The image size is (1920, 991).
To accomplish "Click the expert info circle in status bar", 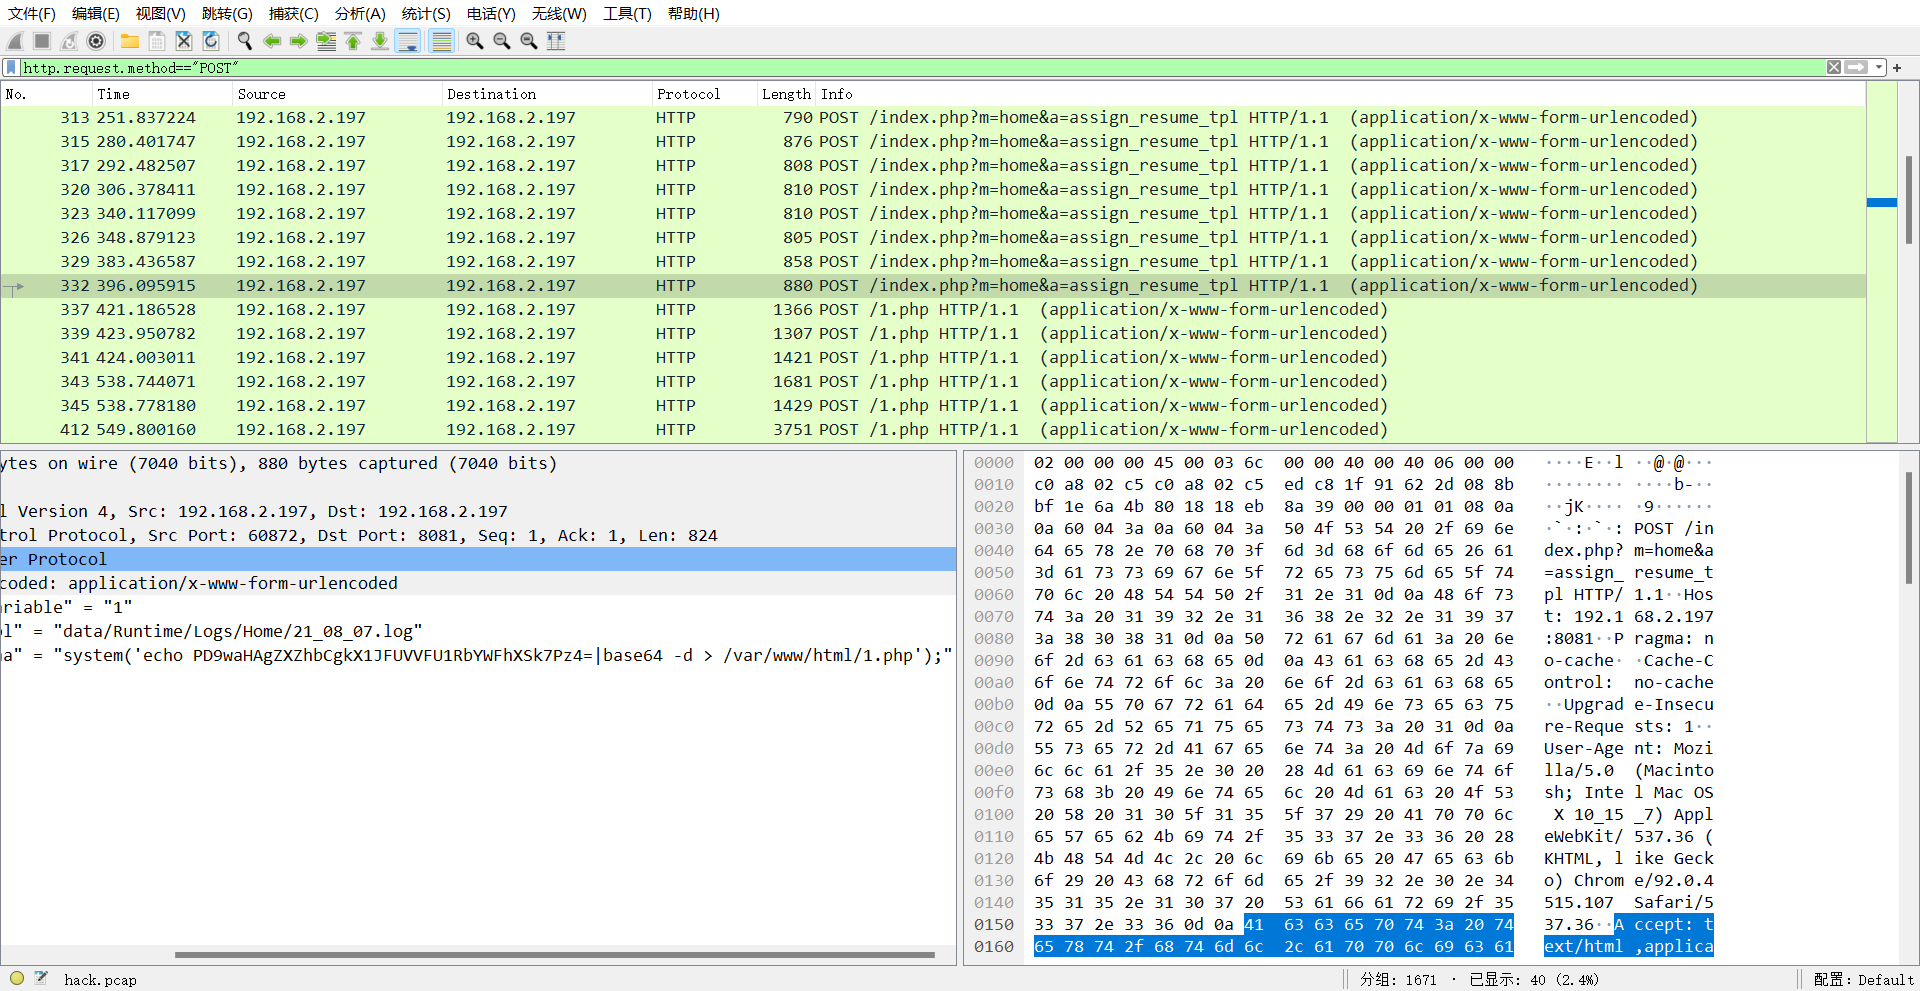I will click(x=17, y=979).
